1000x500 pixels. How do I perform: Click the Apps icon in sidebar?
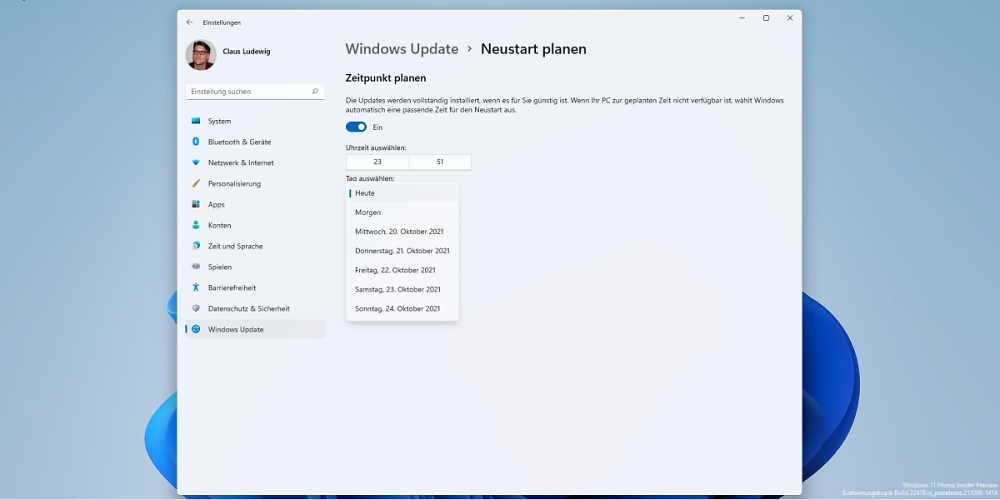pyautogui.click(x=196, y=204)
